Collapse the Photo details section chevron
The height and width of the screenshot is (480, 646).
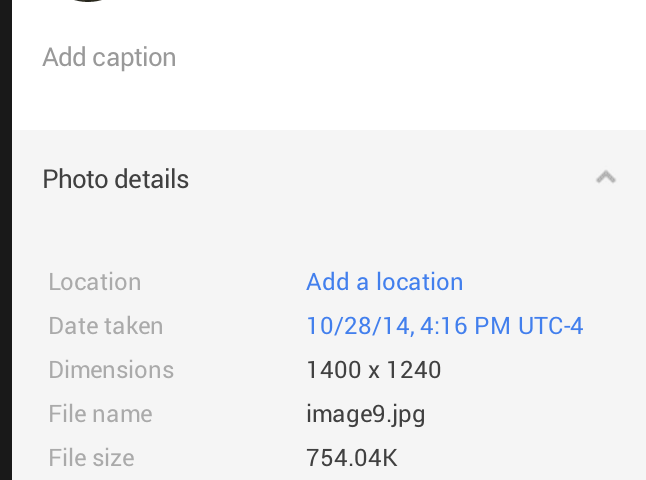[x=606, y=178]
